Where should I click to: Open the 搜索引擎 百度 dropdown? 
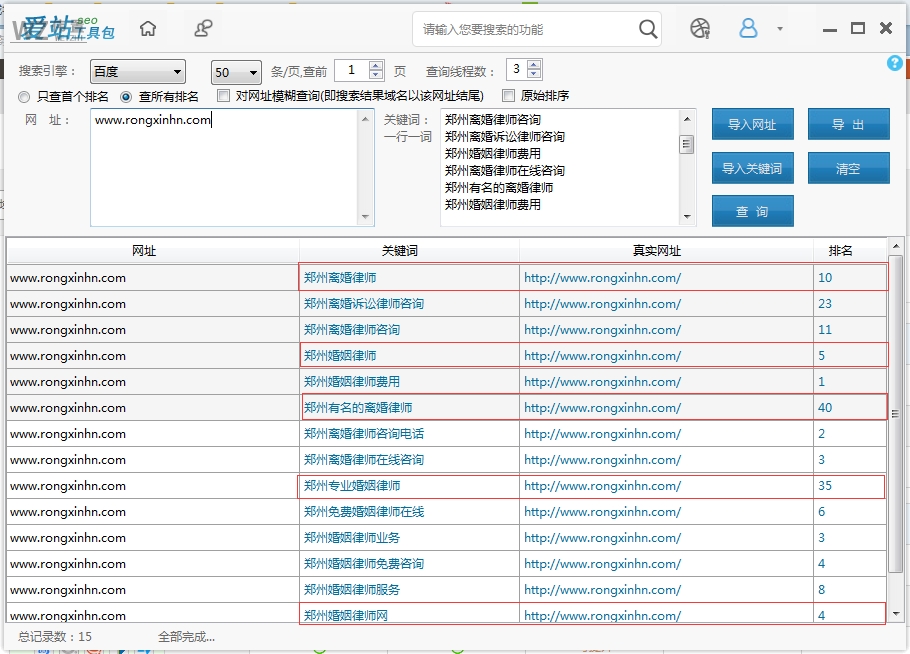(137, 72)
